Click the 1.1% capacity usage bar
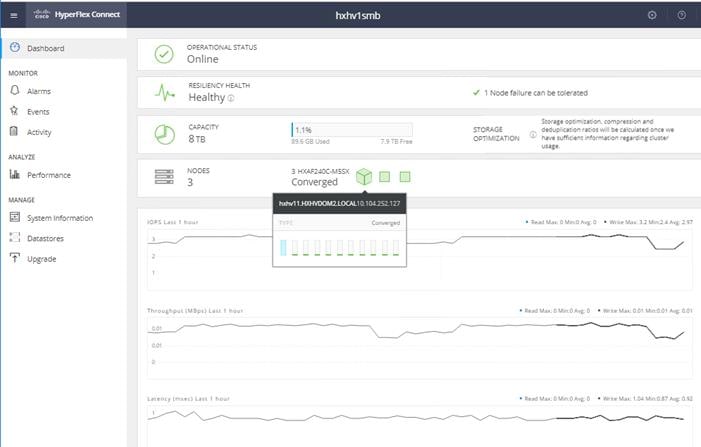This screenshot has height=447, width=701. (352, 130)
